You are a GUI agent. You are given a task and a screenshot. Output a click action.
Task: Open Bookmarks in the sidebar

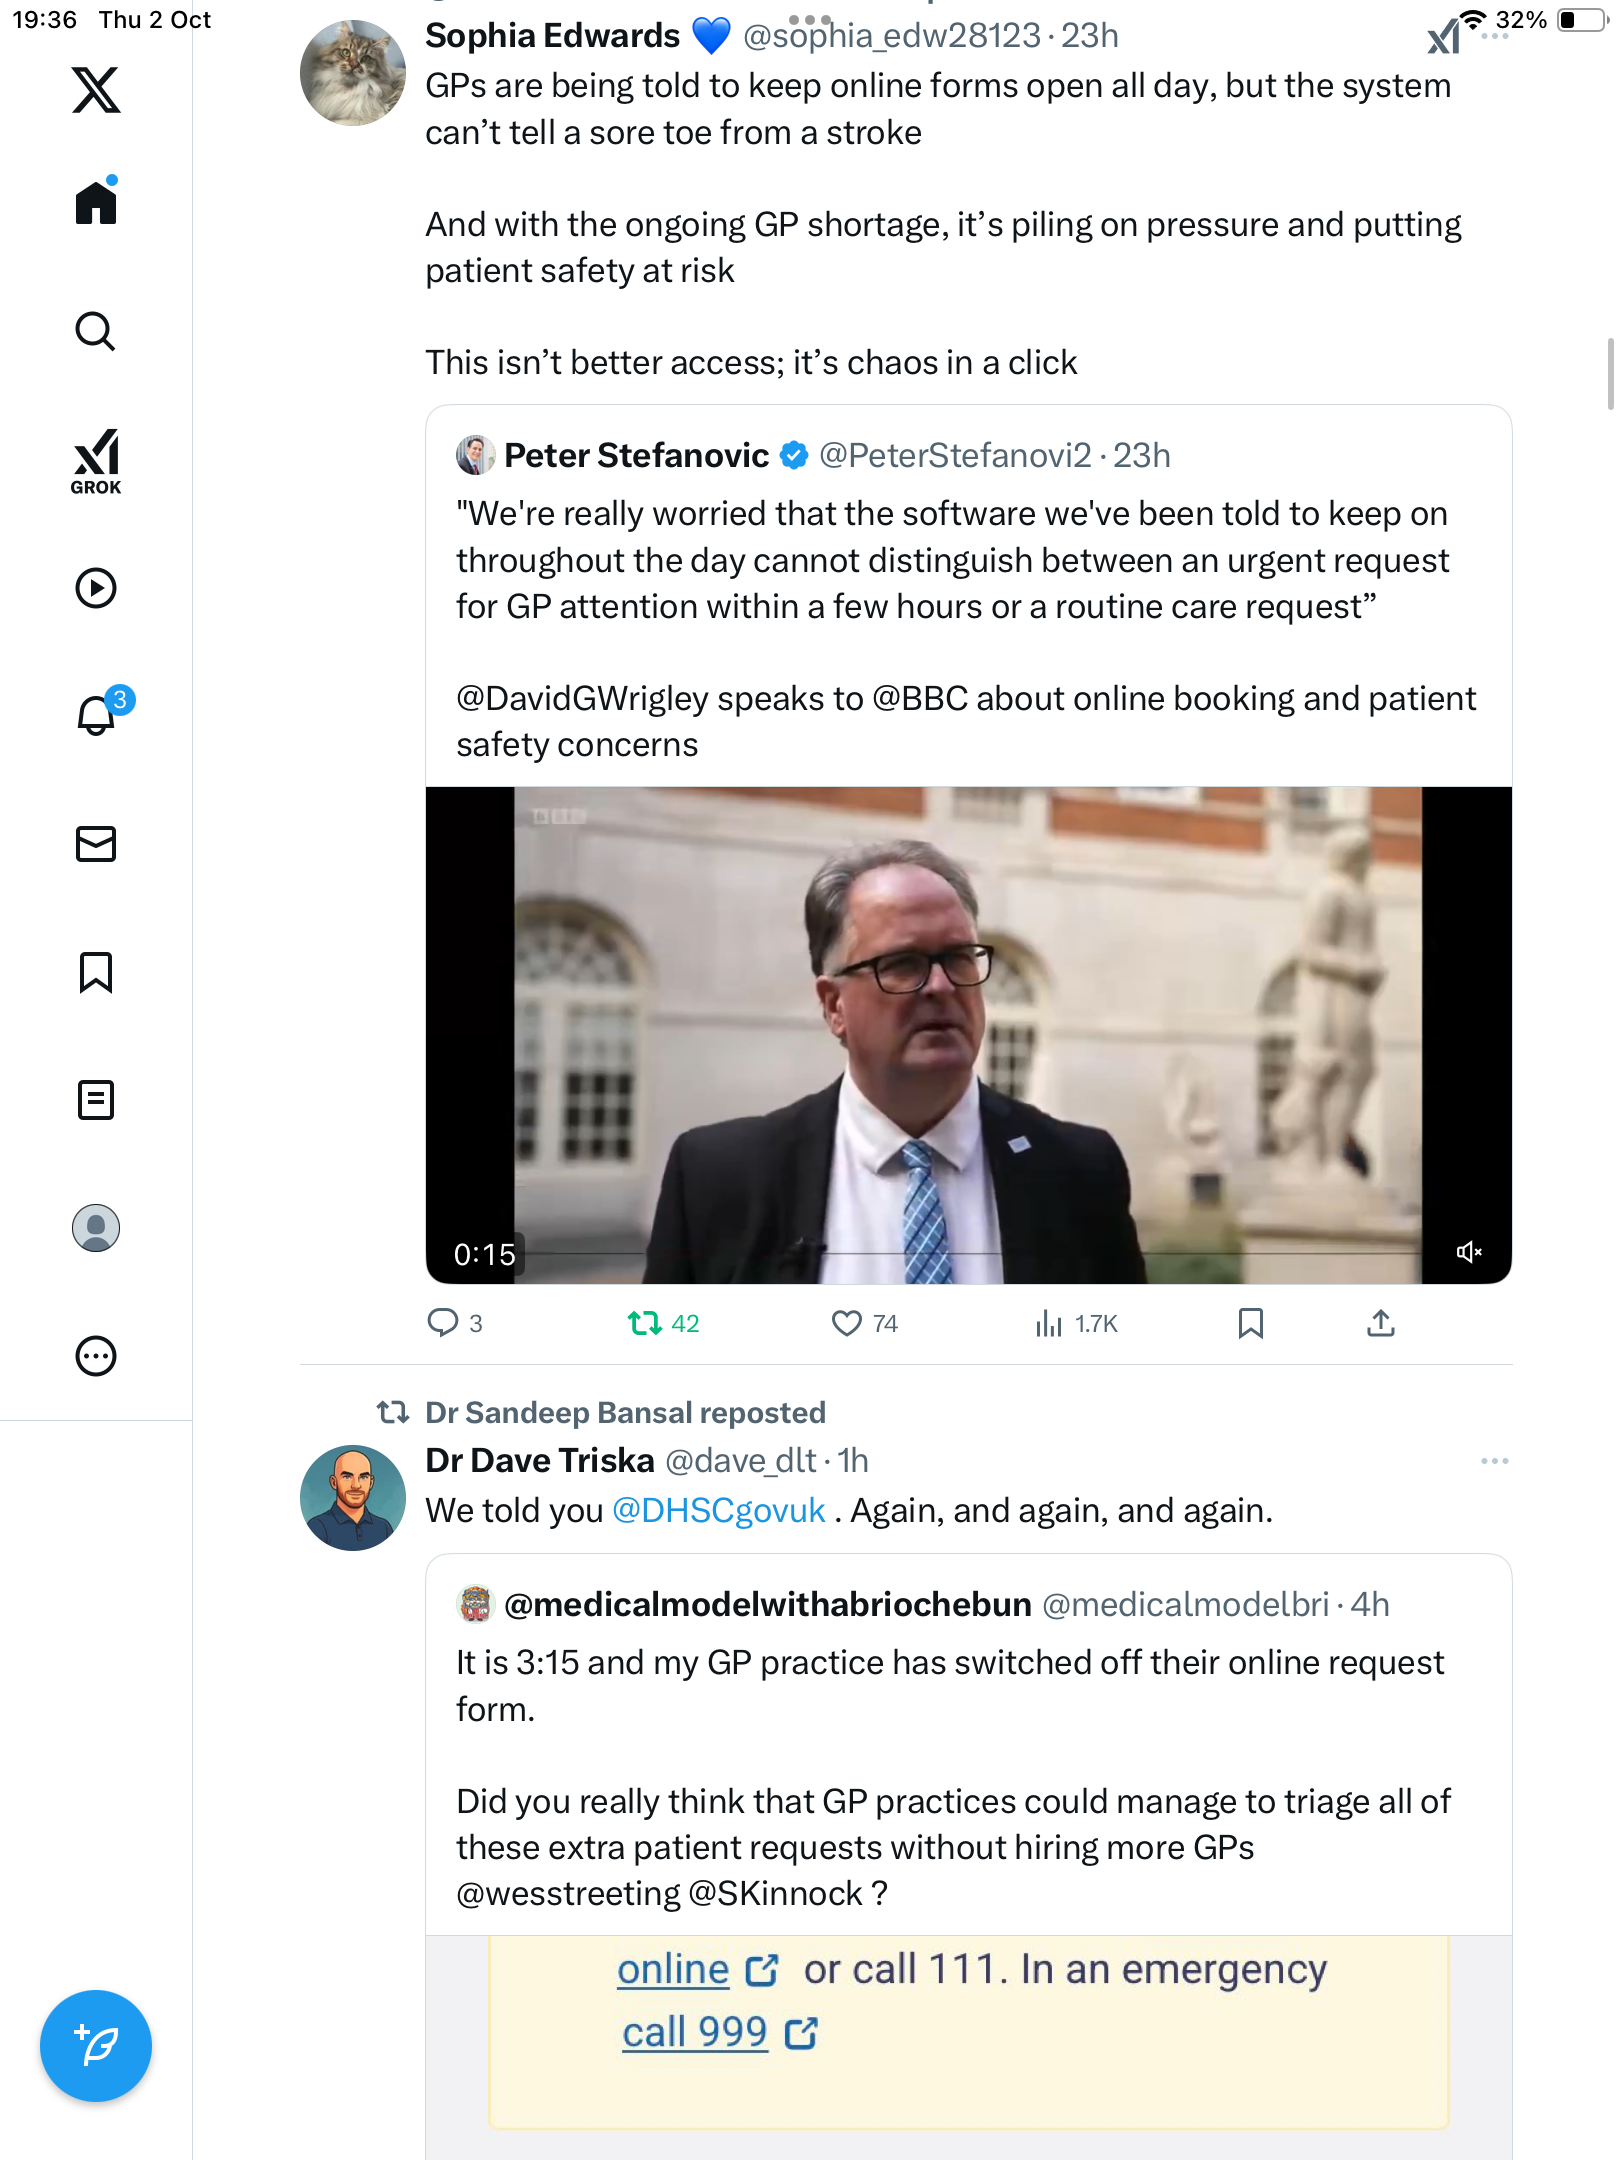[96, 972]
